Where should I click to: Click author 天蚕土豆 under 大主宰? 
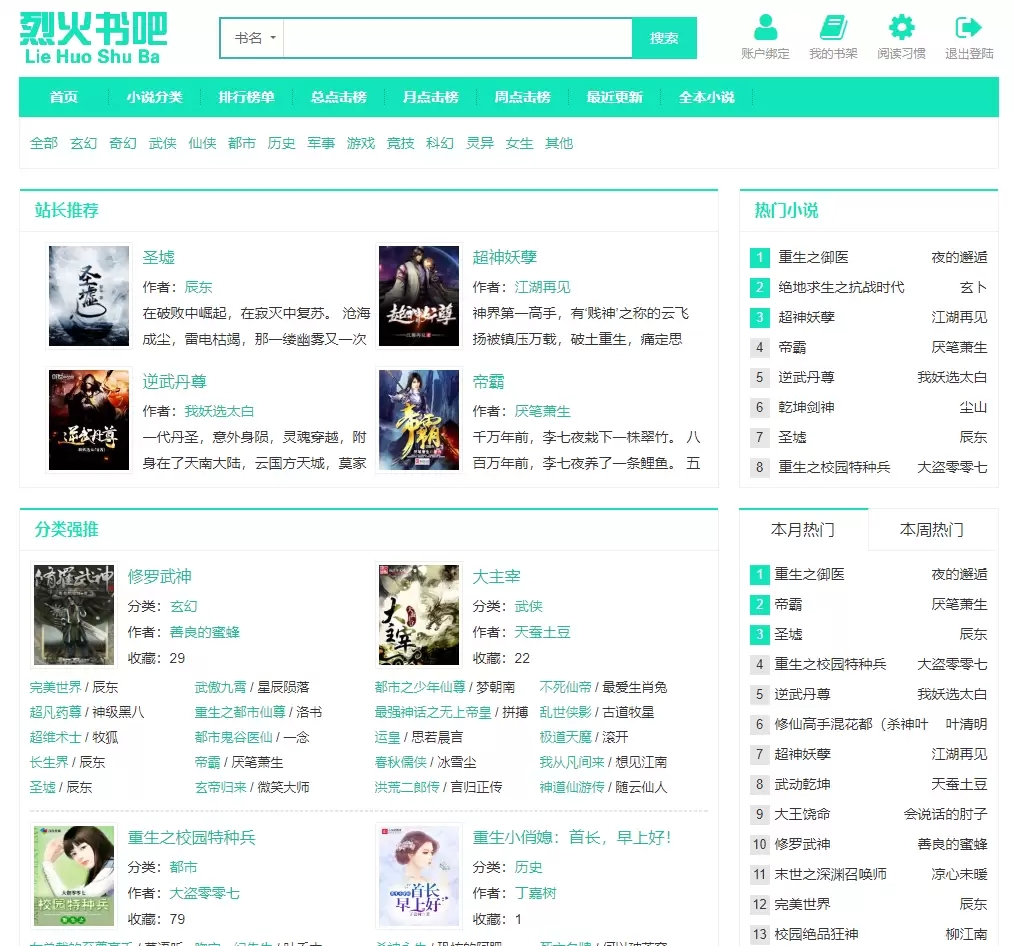543,632
